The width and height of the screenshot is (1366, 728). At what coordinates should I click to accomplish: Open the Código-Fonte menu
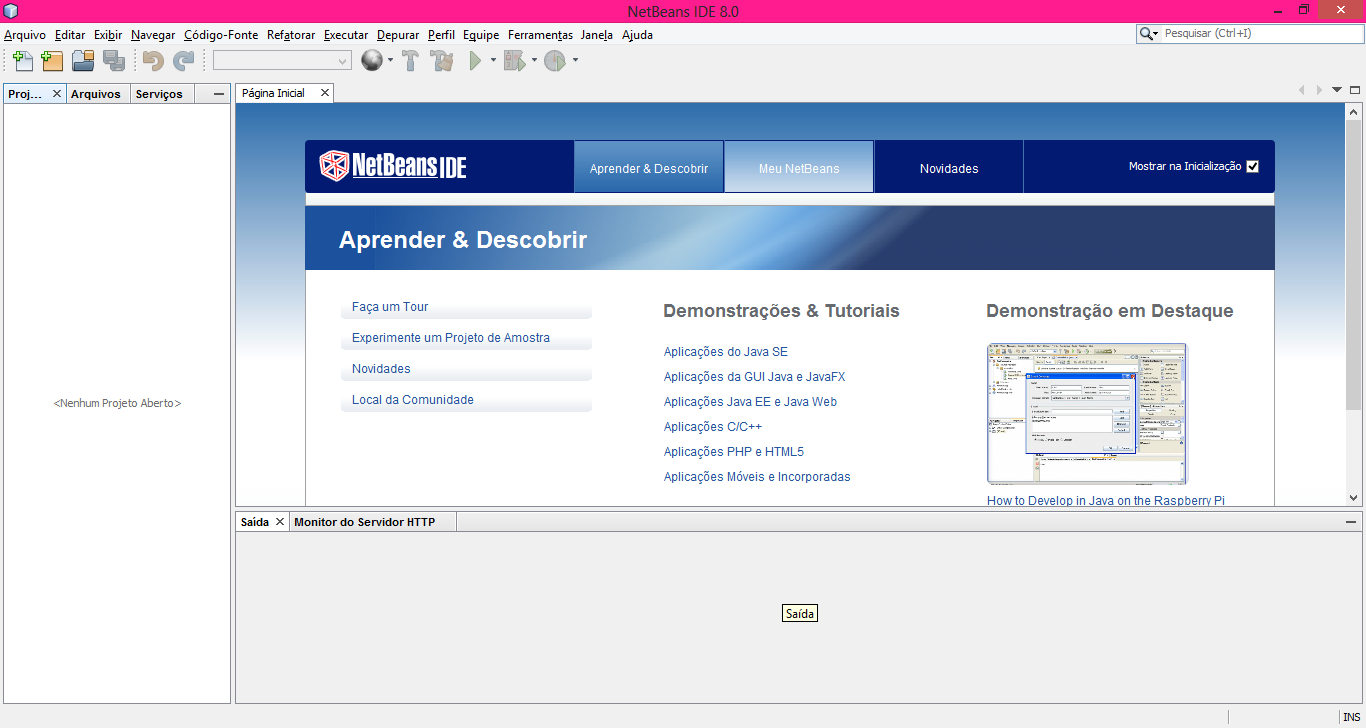click(x=221, y=35)
